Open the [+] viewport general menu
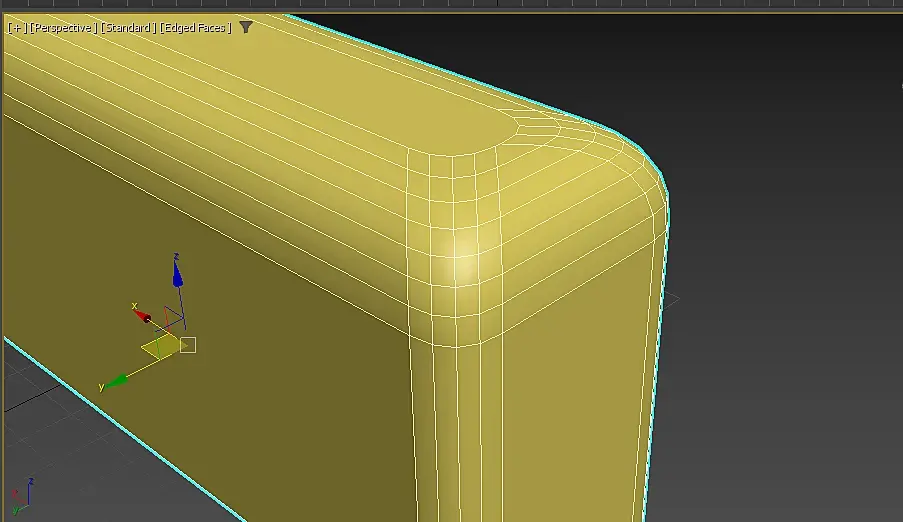 (17, 28)
